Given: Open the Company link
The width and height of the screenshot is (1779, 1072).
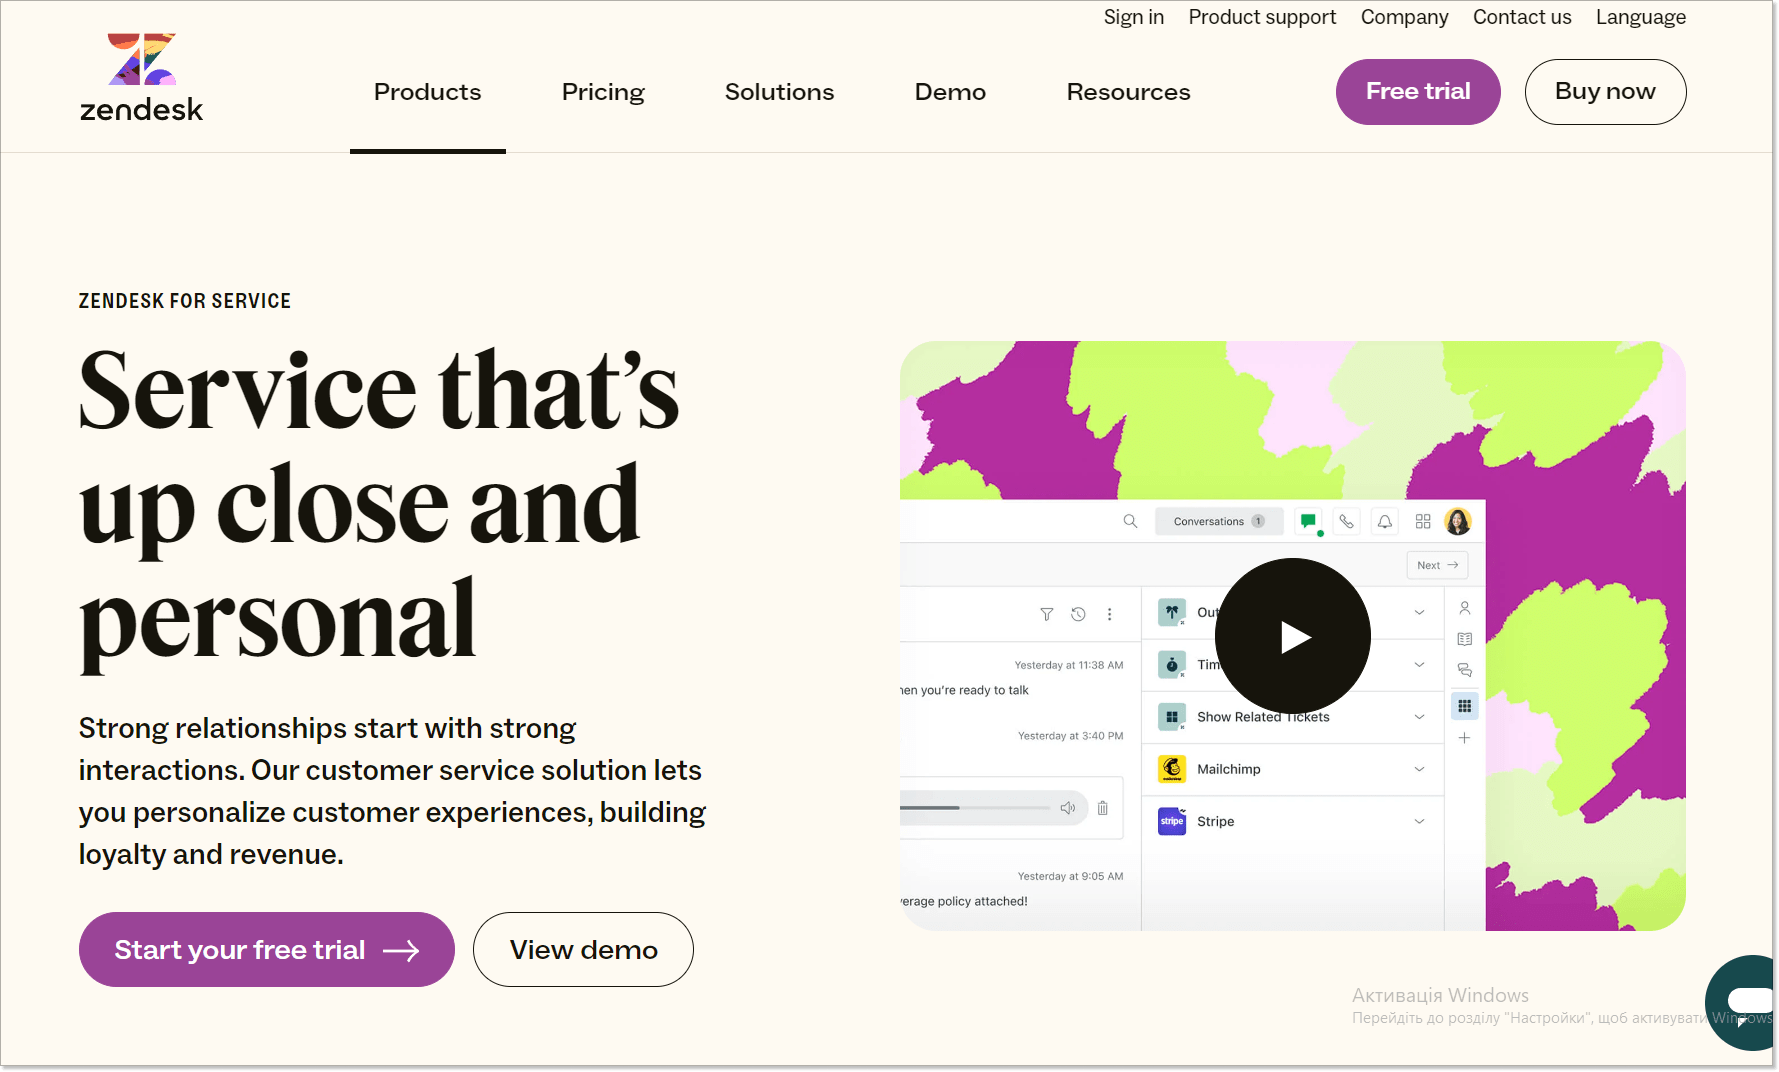Looking at the screenshot, I should click(1404, 17).
